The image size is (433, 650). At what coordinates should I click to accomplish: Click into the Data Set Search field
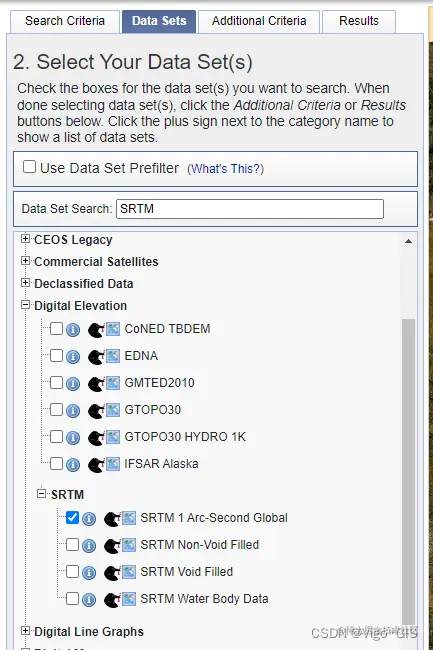pos(250,209)
